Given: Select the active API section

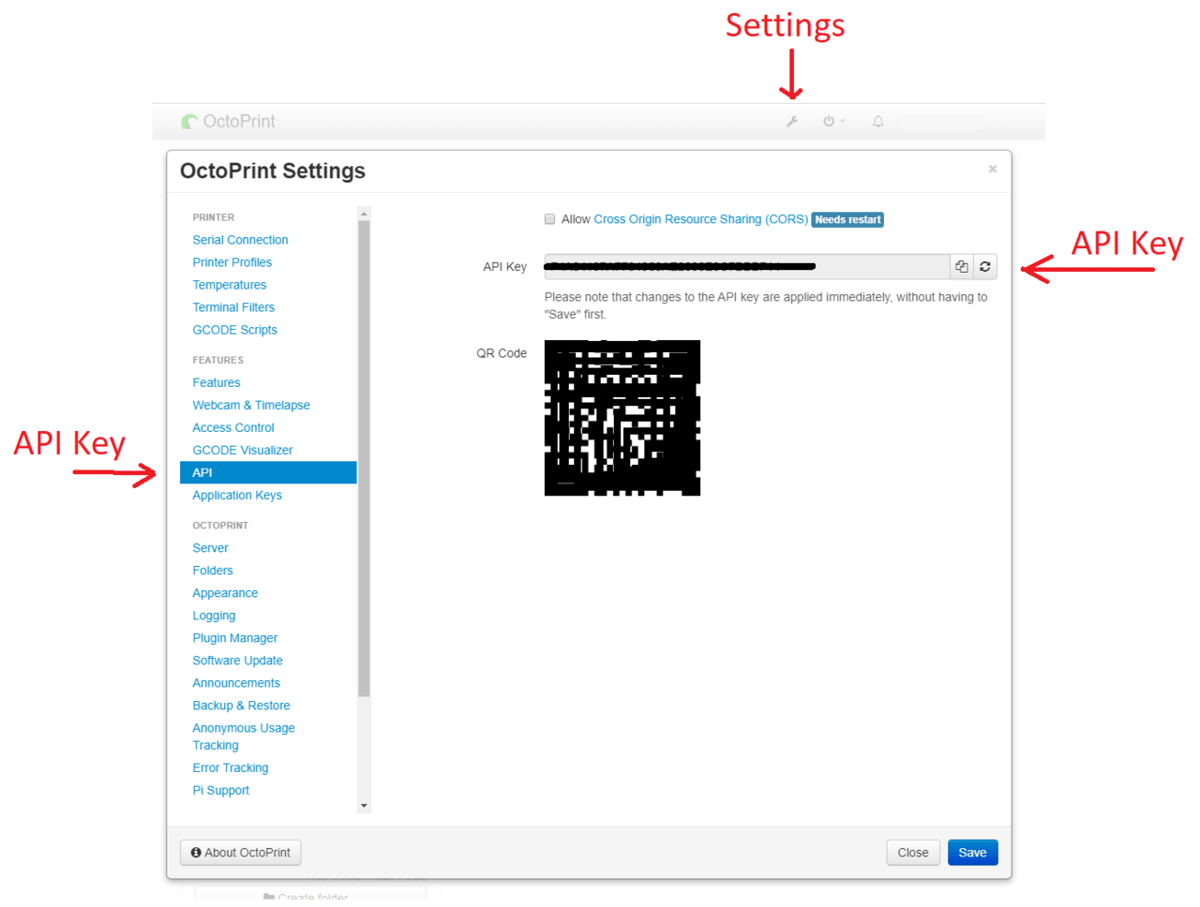Looking at the screenshot, I should pyautogui.click(x=268, y=472).
